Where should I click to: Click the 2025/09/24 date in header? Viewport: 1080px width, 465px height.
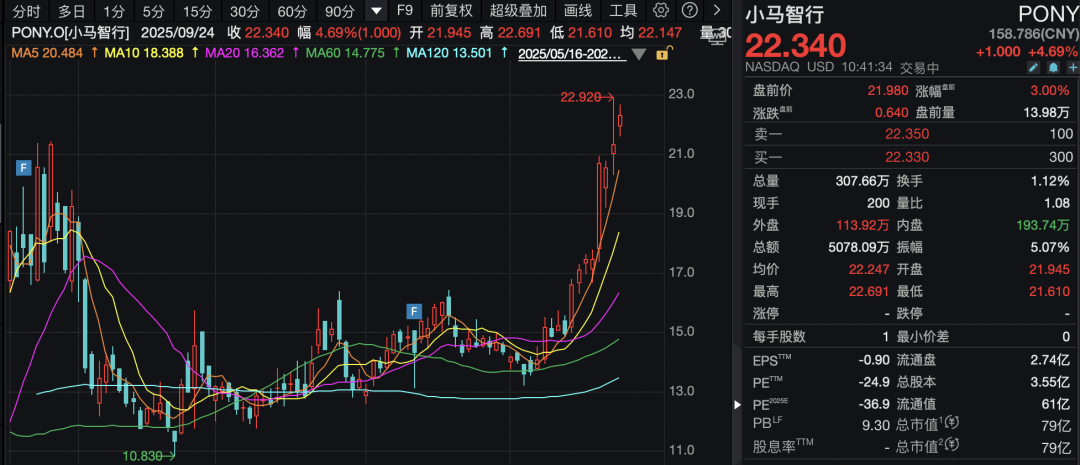tap(177, 33)
